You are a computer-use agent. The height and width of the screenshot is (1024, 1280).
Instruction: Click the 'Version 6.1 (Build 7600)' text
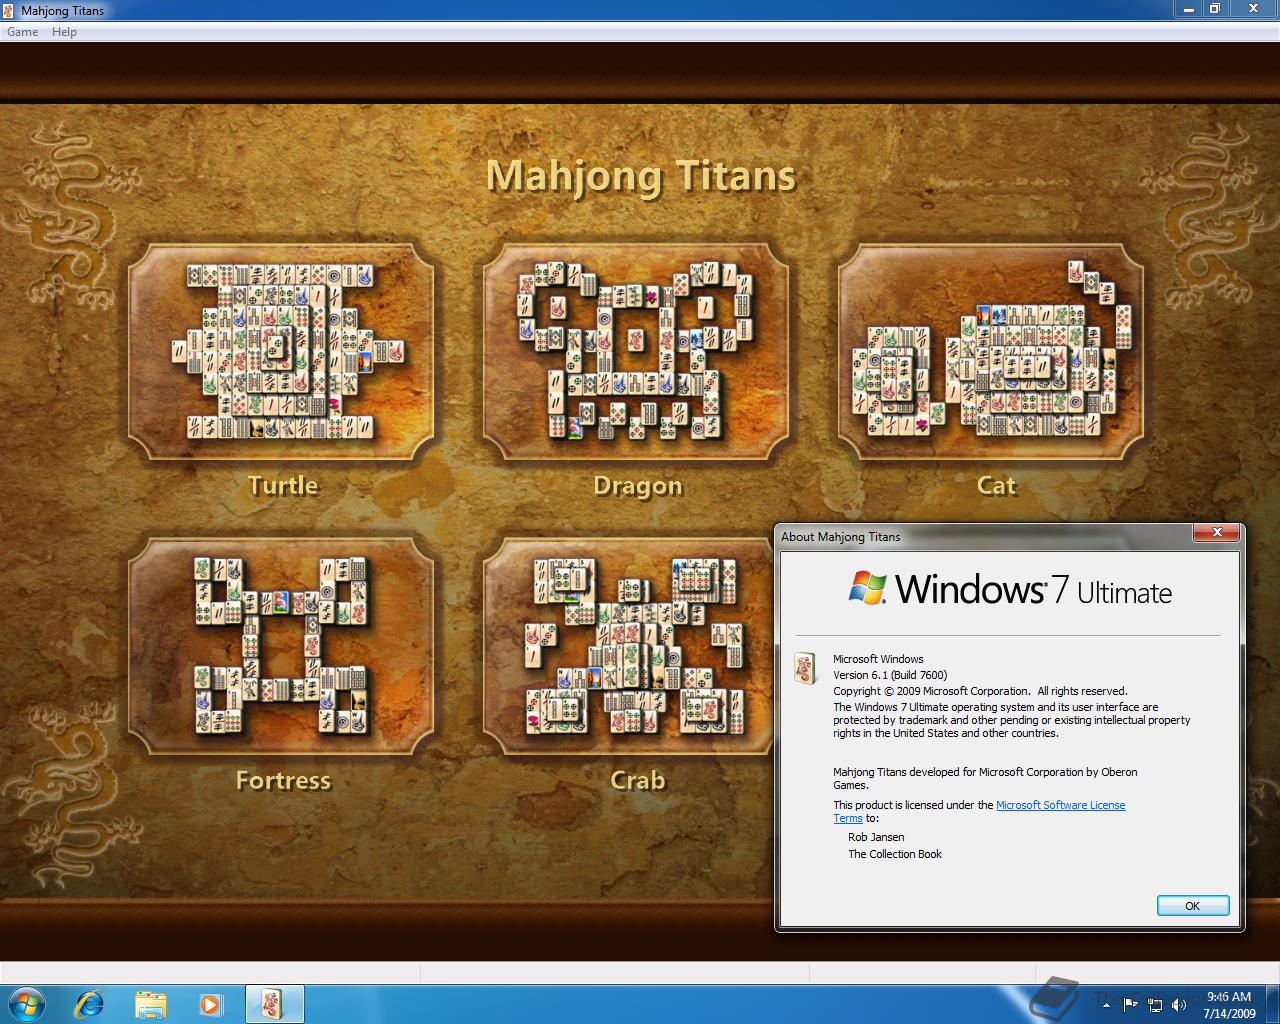[x=890, y=675]
